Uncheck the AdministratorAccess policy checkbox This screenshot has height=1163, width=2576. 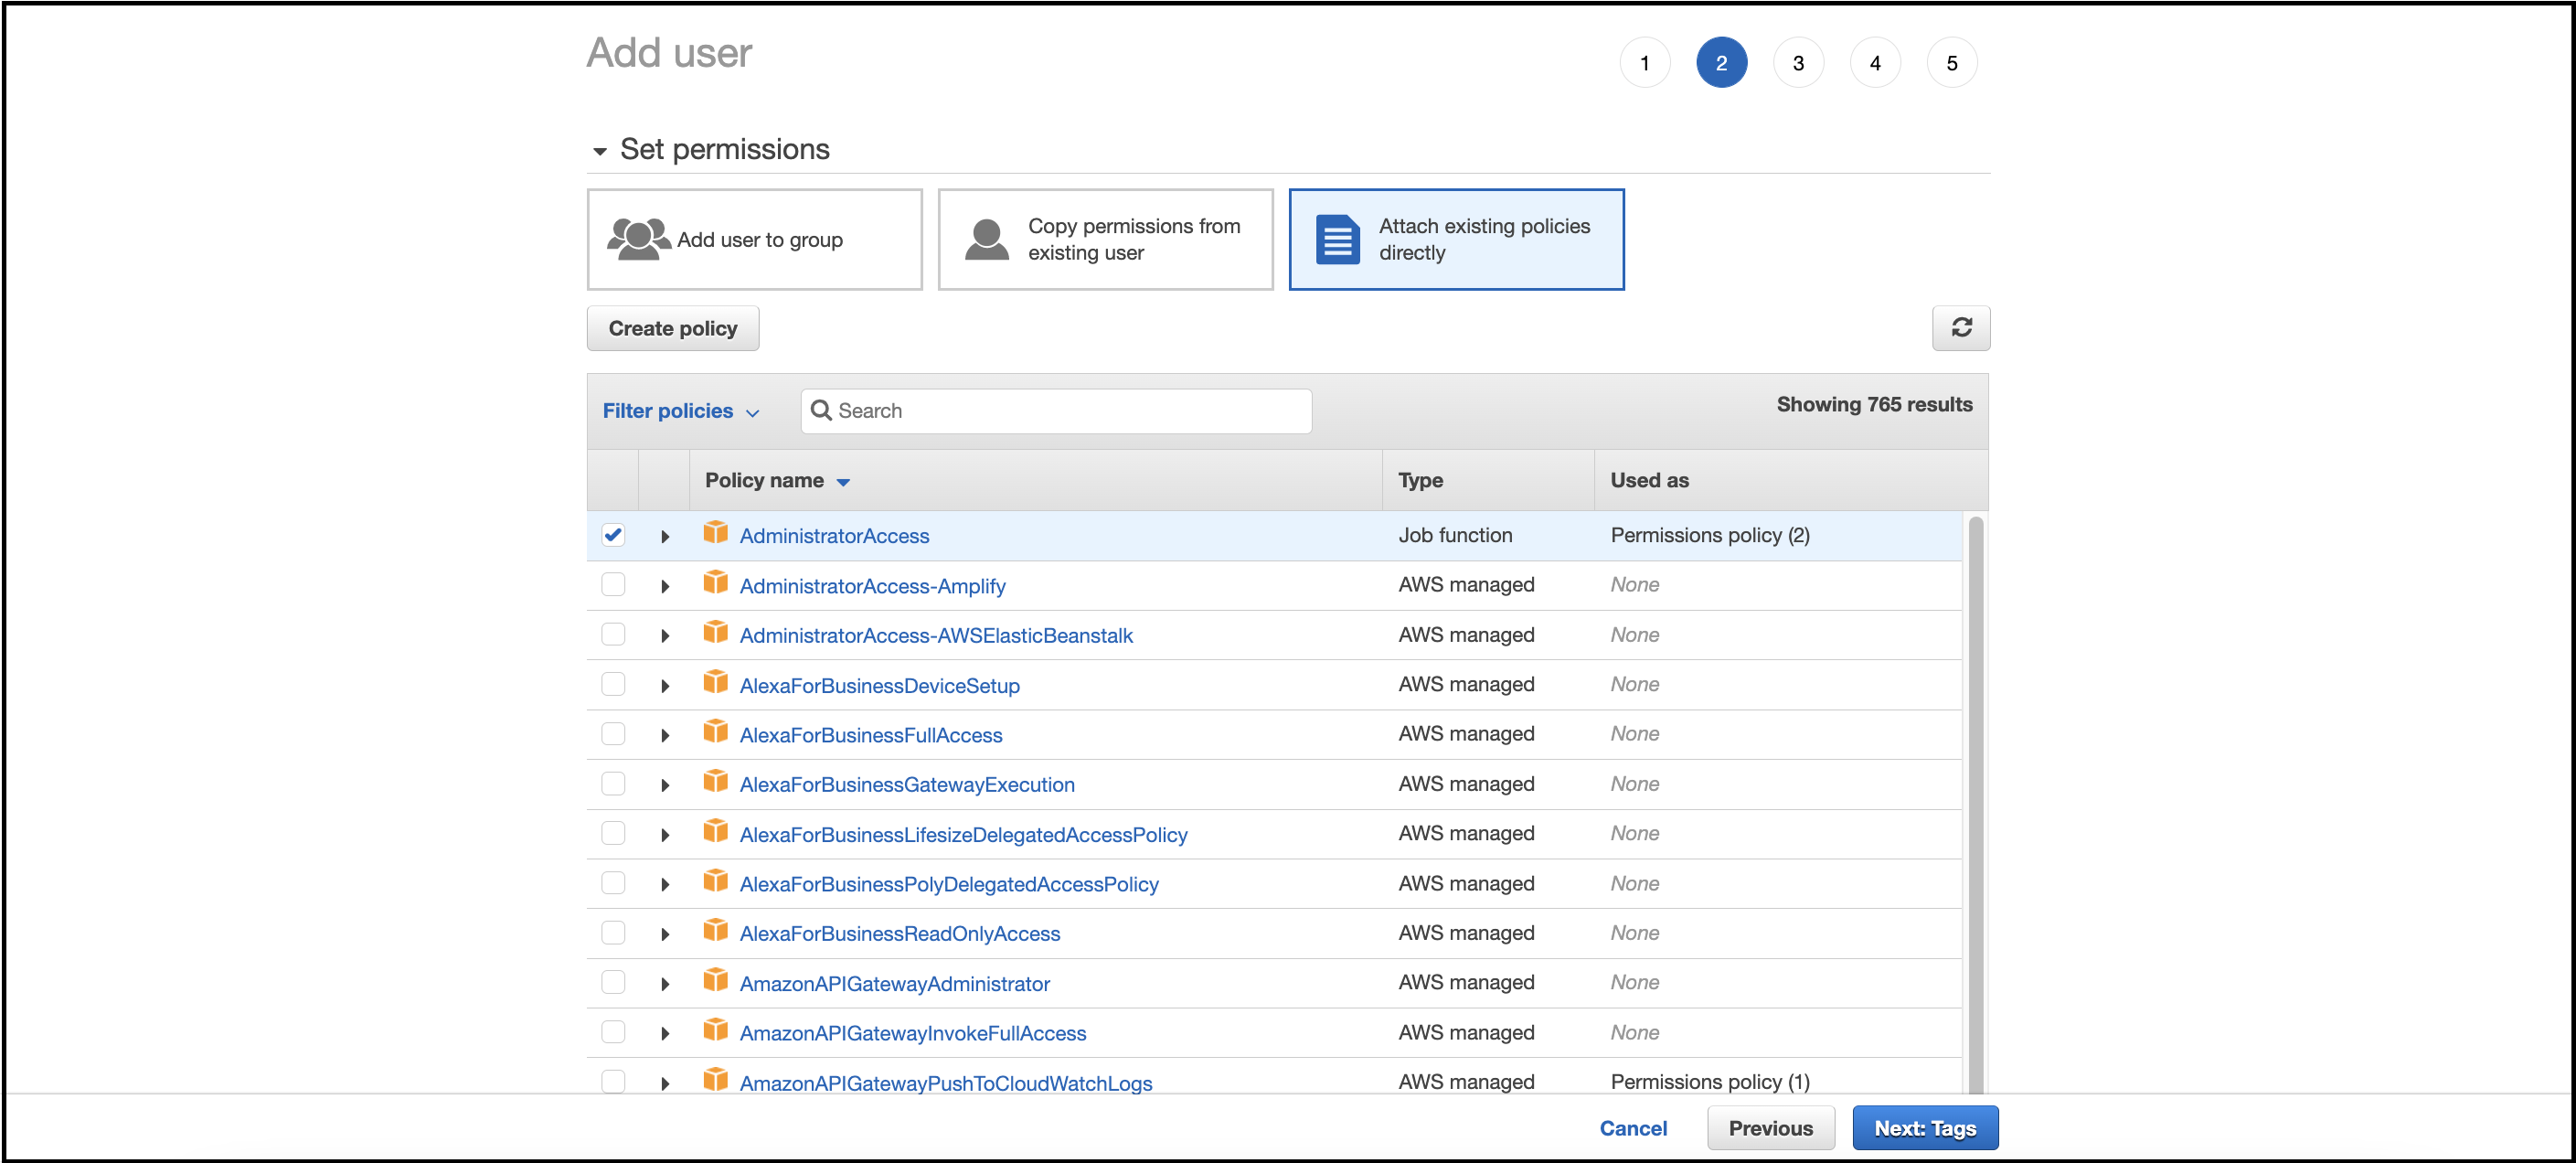pyautogui.click(x=613, y=535)
